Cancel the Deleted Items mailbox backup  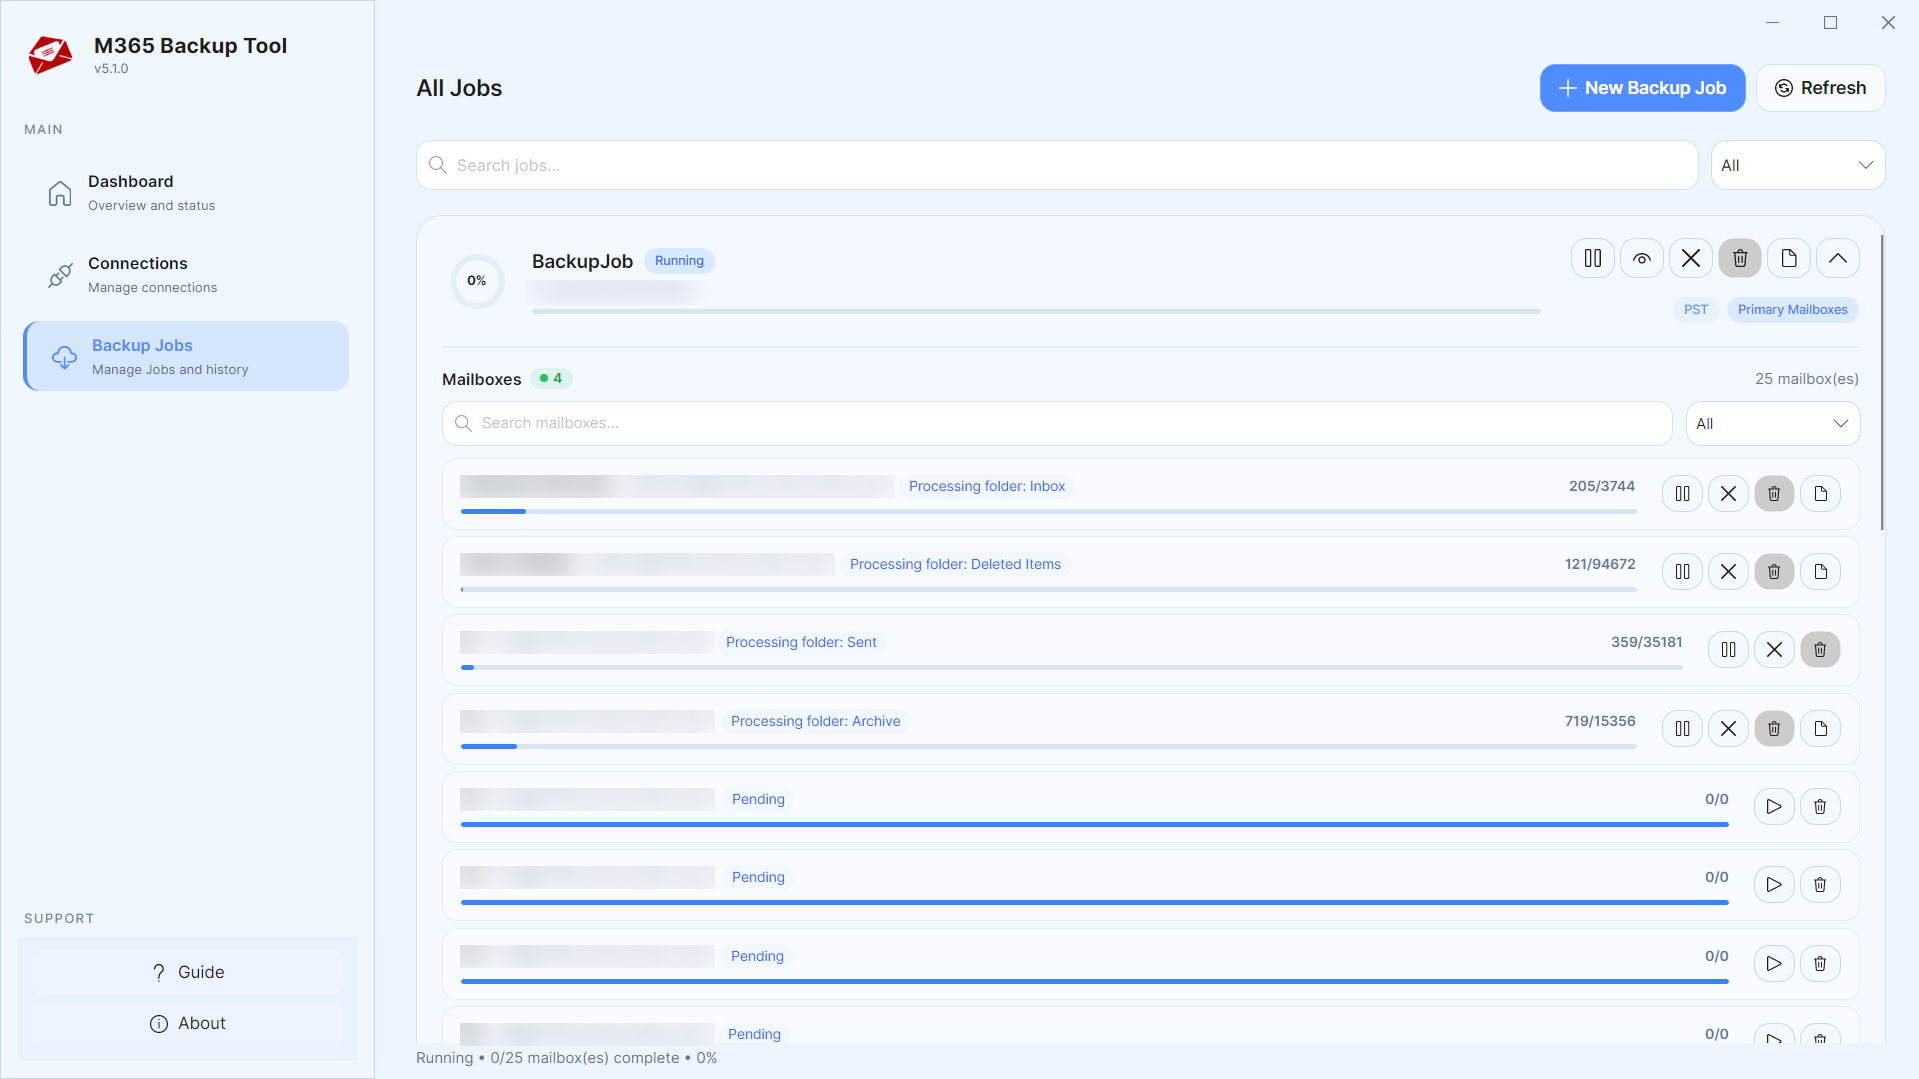coord(1728,572)
